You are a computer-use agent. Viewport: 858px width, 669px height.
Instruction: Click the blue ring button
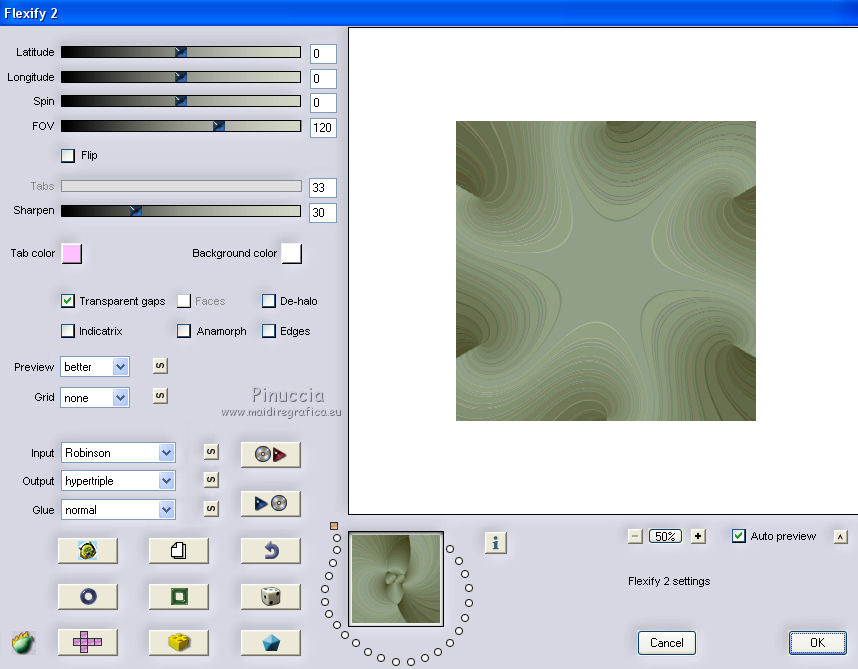88,596
